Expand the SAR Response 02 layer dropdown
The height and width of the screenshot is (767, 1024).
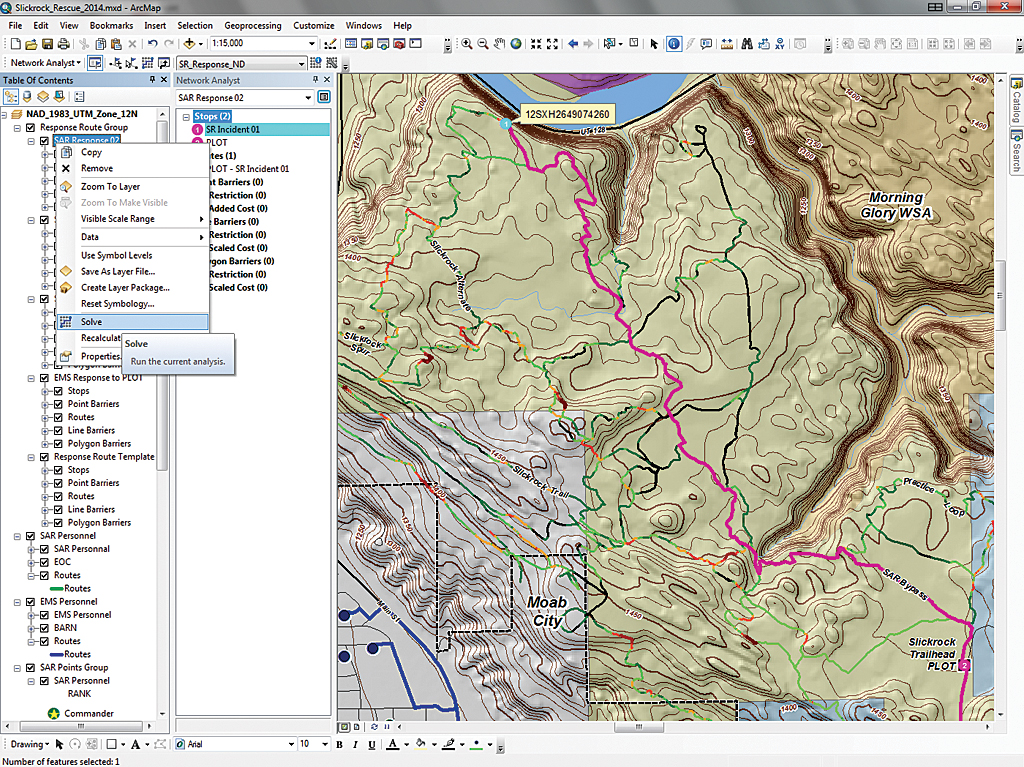pos(306,98)
